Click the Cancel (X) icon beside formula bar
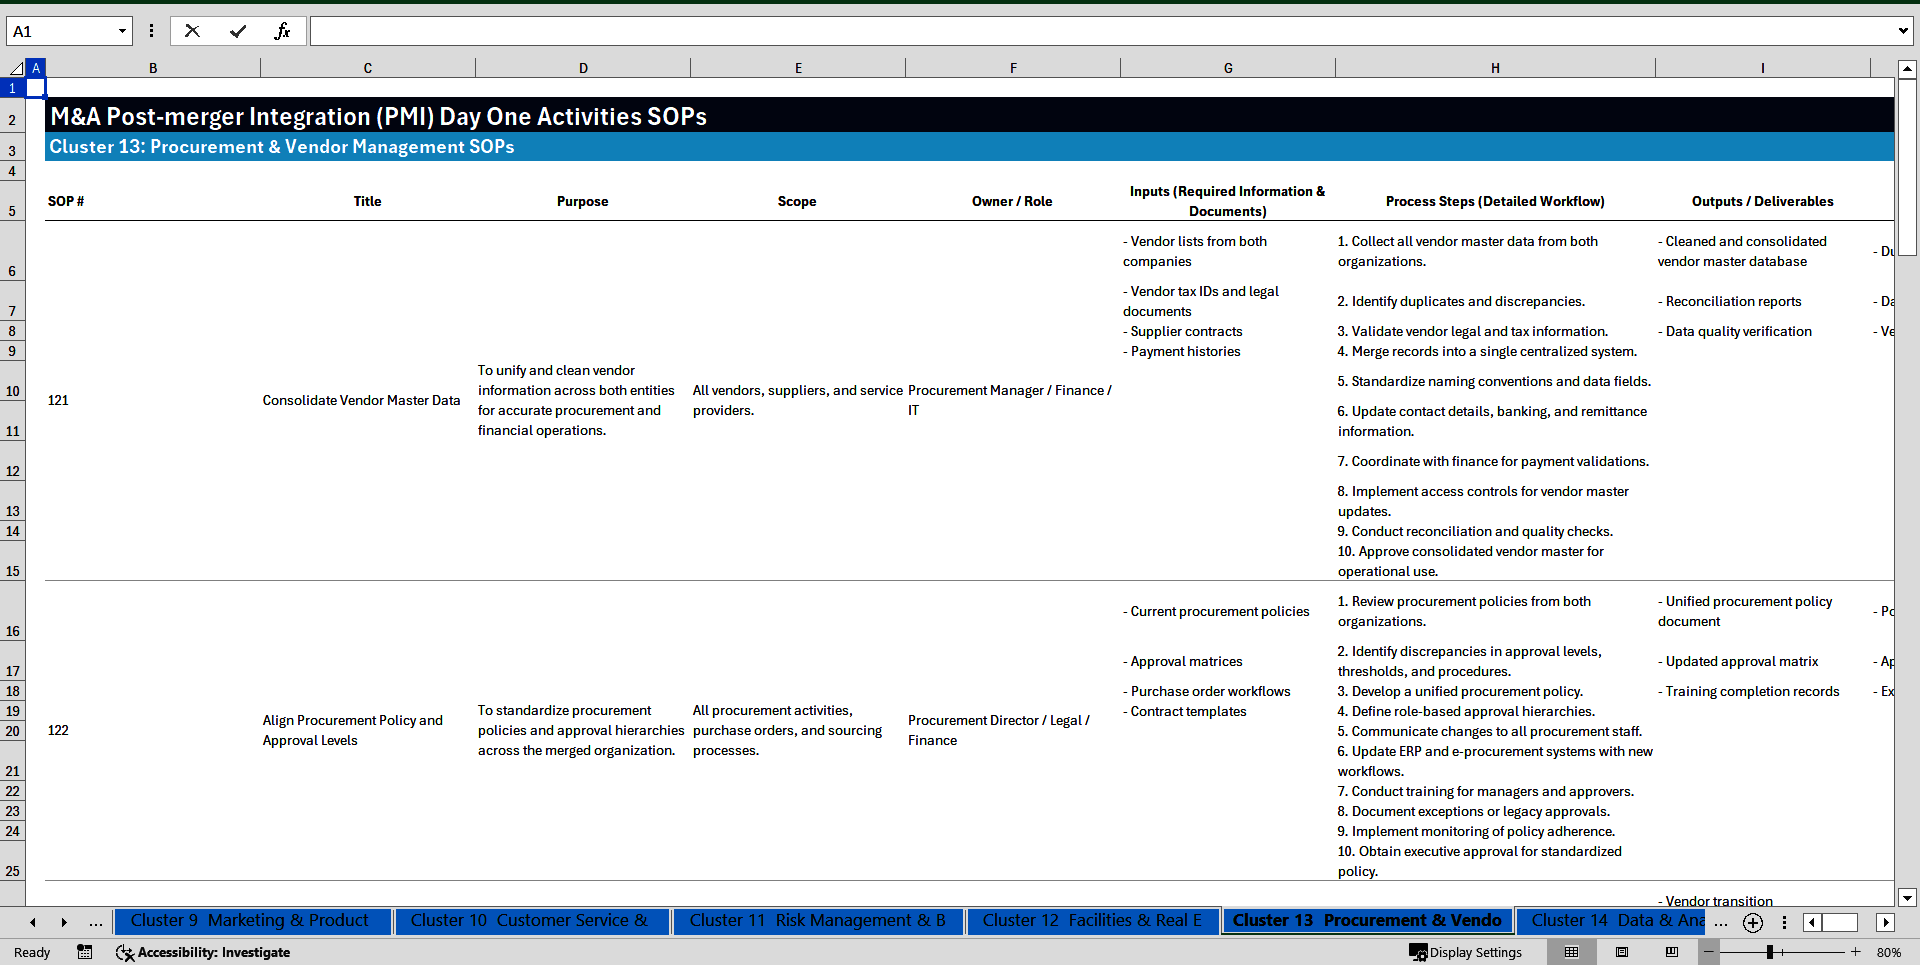This screenshot has width=1920, height=966. pos(192,31)
